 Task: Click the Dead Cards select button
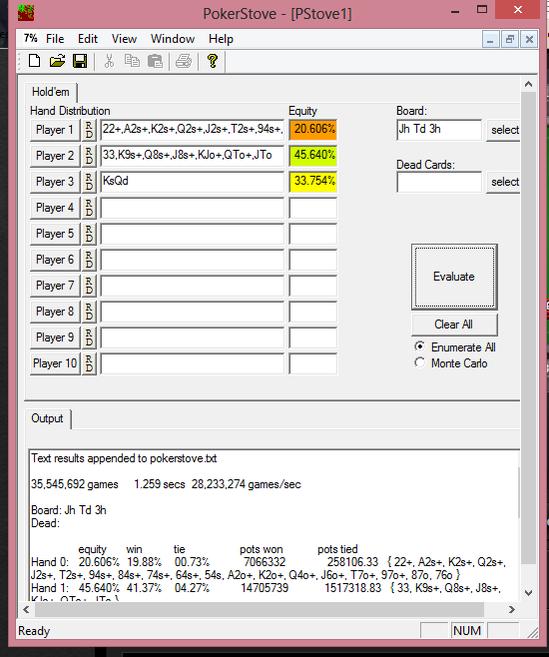click(x=504, y=182)
